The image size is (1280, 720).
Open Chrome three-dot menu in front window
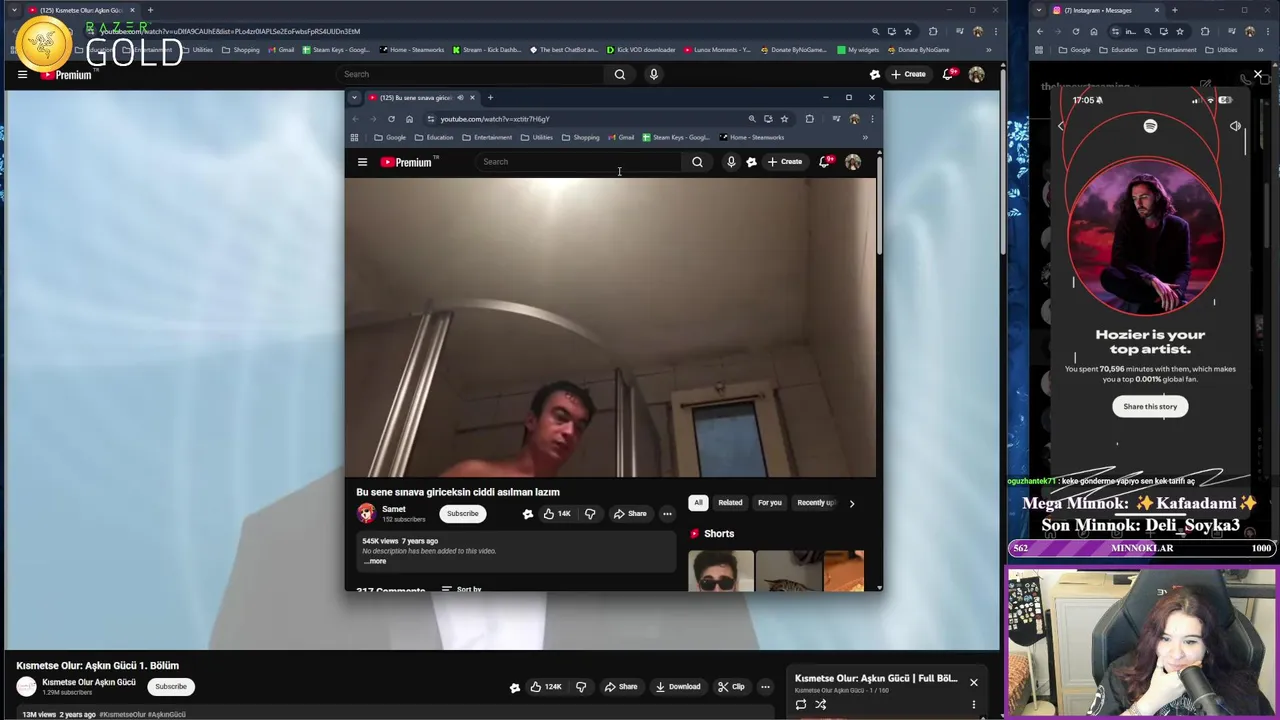[x=872, y=119]
